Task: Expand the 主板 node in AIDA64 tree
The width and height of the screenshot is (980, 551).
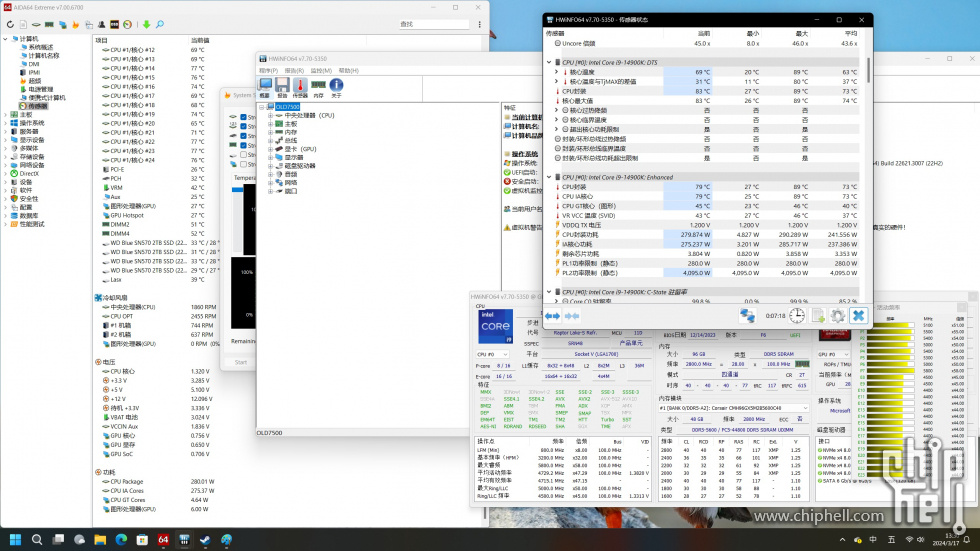Action: [6, 115]
